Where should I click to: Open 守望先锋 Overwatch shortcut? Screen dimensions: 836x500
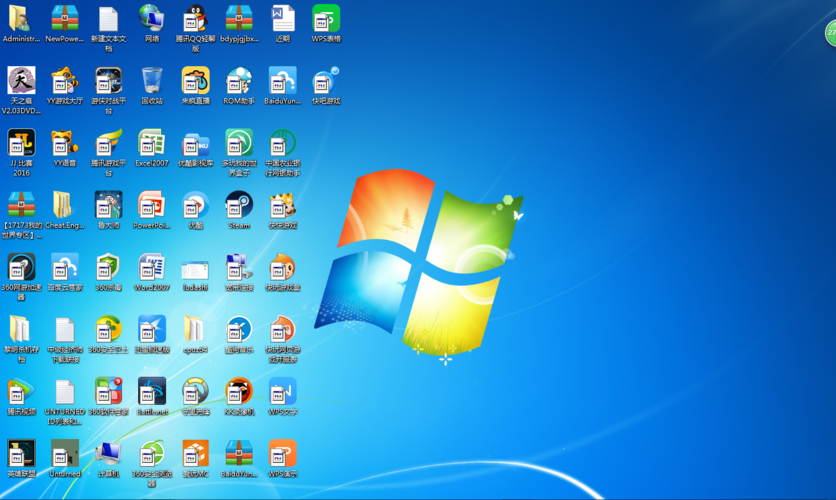(x=195, y=391)
